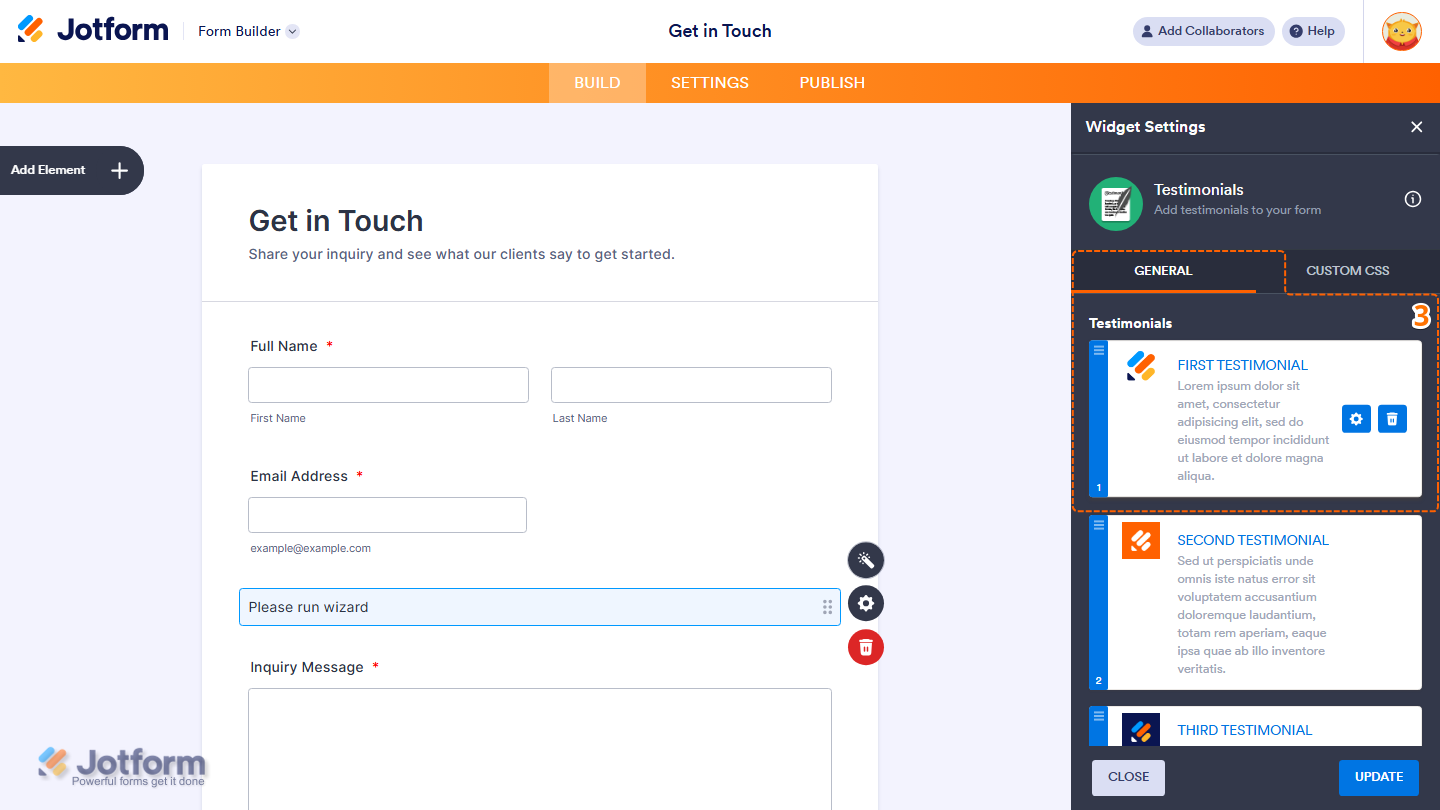Select the large Get in Touch form heading

tap(336, 220)
